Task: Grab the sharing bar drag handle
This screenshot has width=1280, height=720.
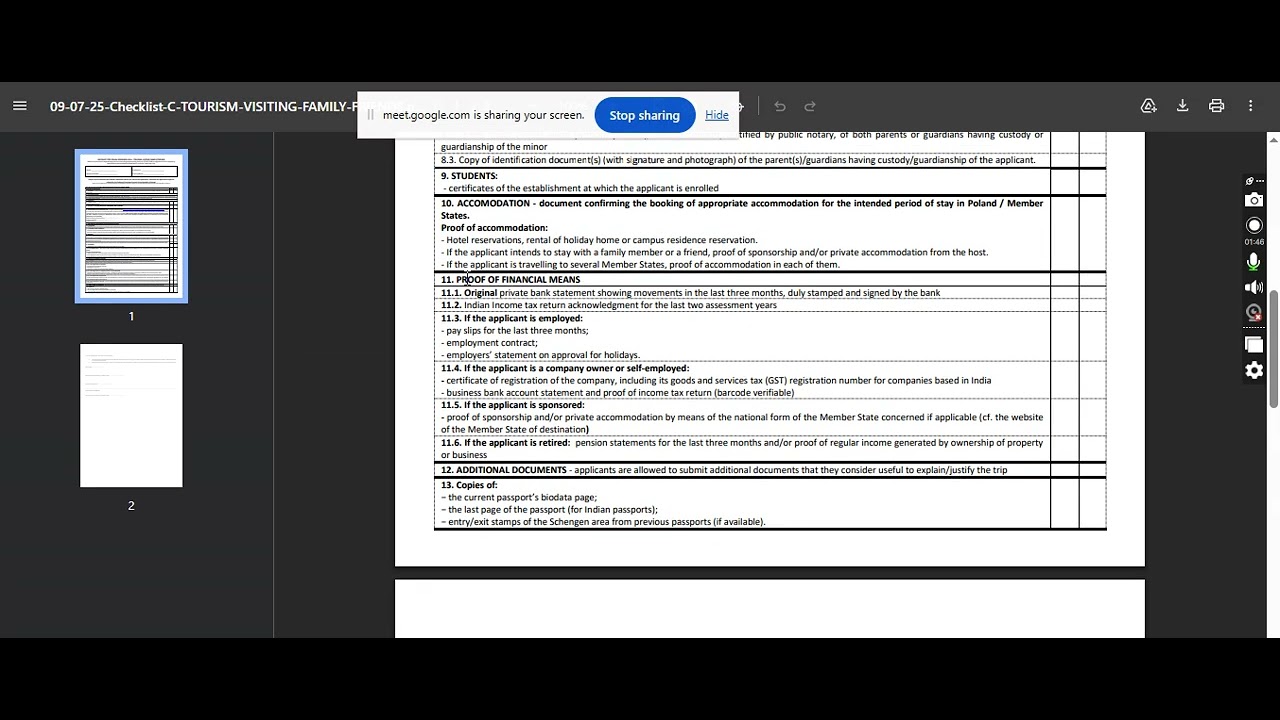Action: click(x=370, y=115)
